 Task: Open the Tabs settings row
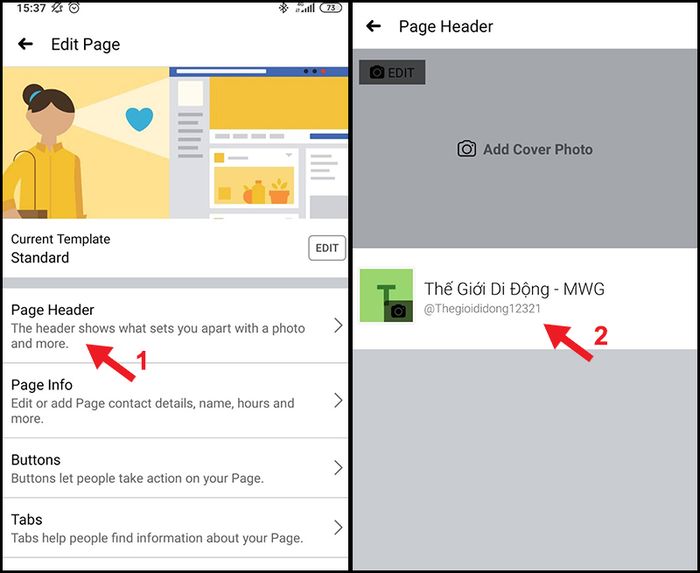point(175,528)
